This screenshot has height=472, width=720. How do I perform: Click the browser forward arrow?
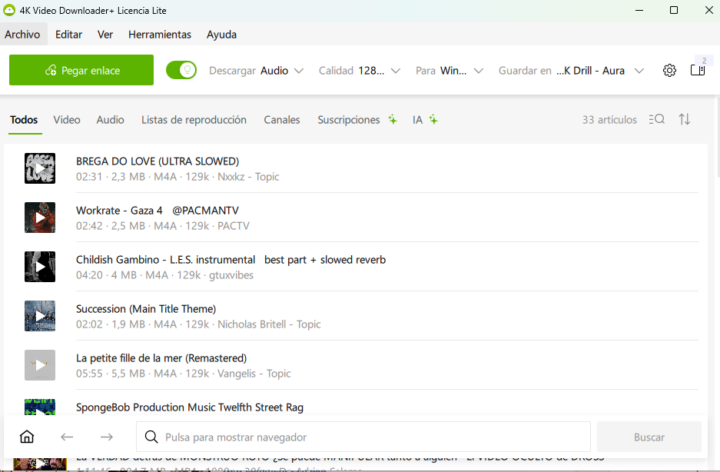coord(107,437)
